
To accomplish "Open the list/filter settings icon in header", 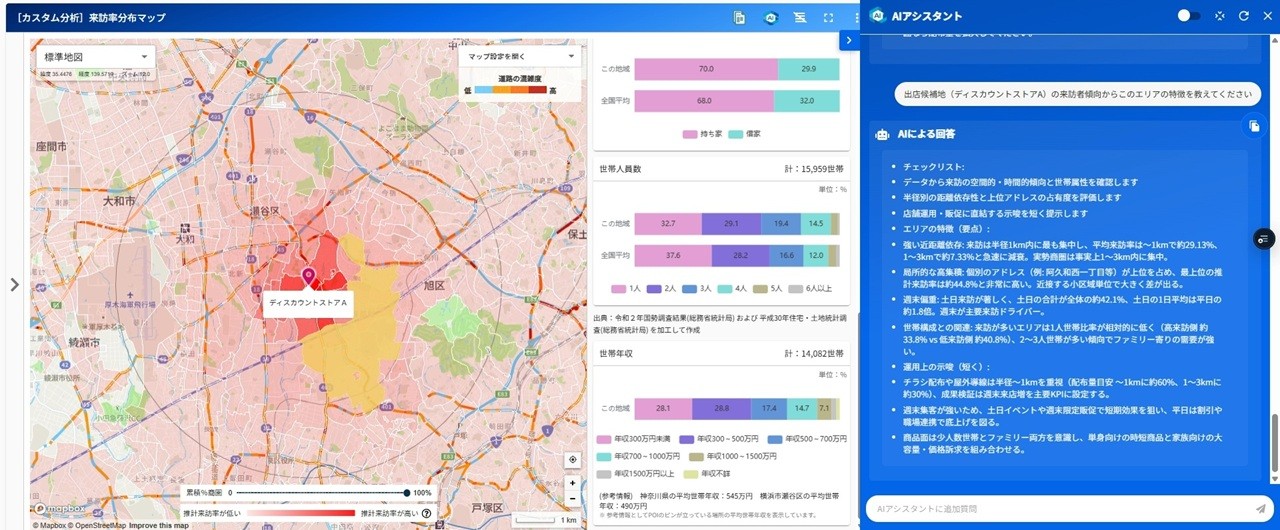I will (799, 17).
